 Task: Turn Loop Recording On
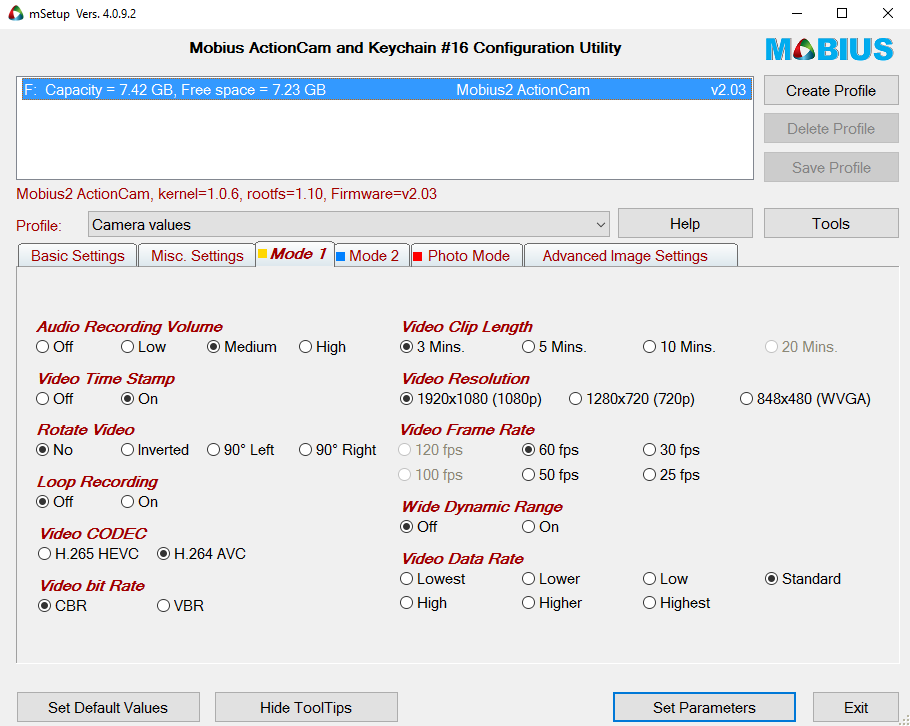[x=139, y=501]
